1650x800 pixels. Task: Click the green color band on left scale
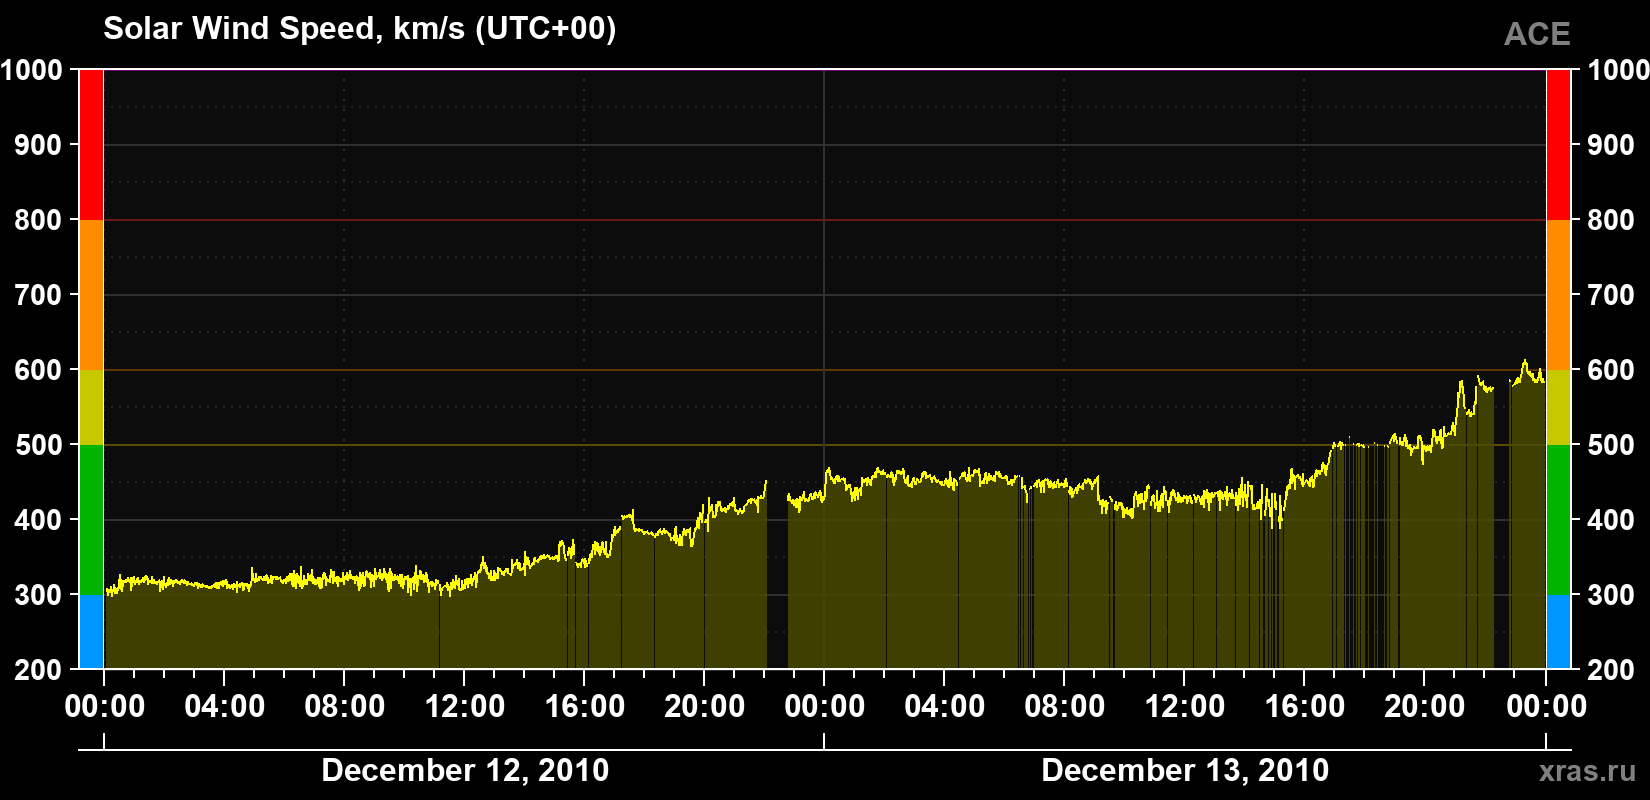91,520
